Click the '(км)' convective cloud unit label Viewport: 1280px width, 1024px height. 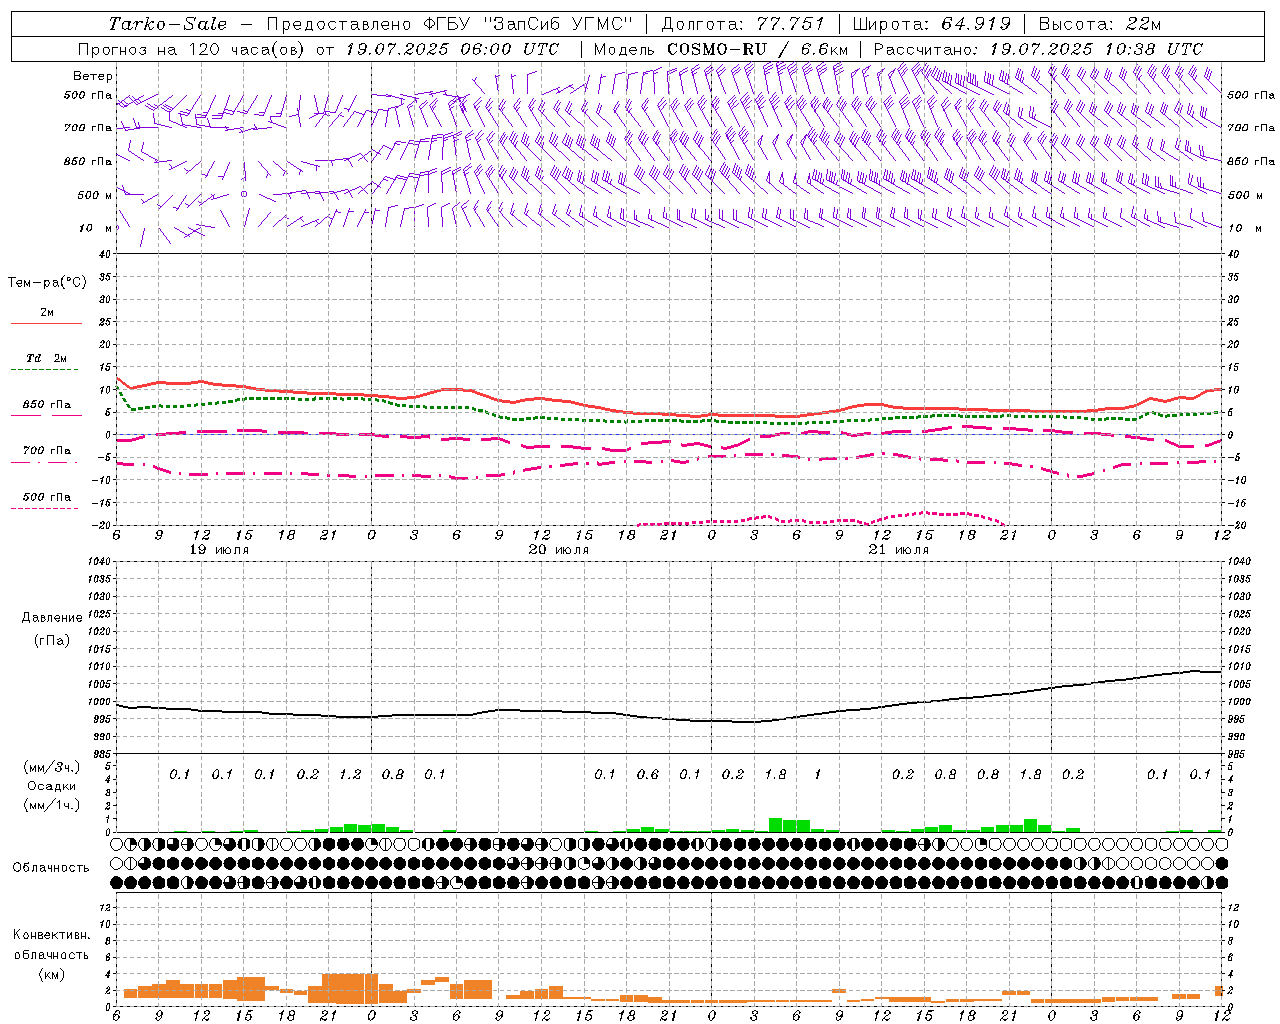51,974
